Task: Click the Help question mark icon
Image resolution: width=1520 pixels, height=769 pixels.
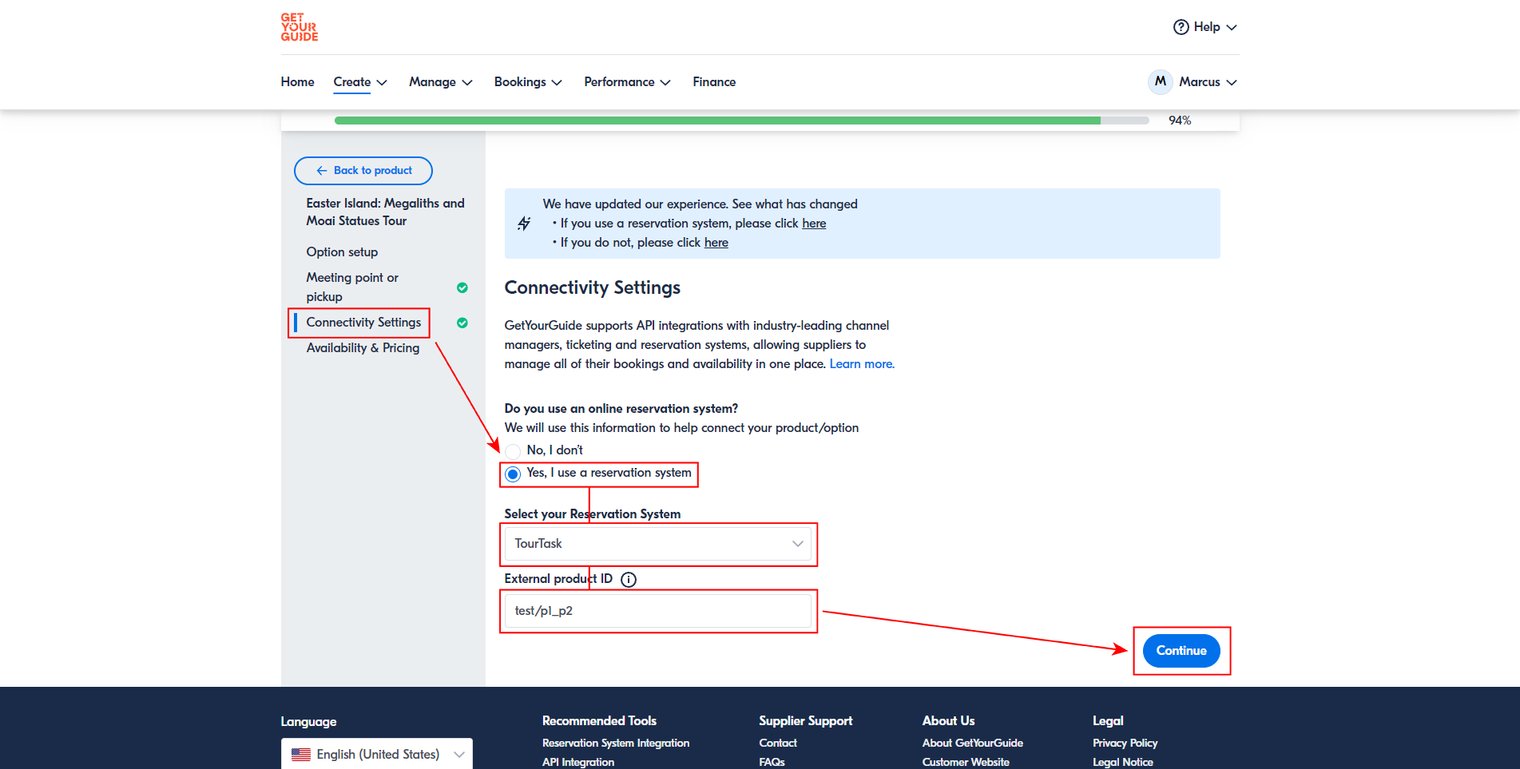Action: pos(1181,27)
